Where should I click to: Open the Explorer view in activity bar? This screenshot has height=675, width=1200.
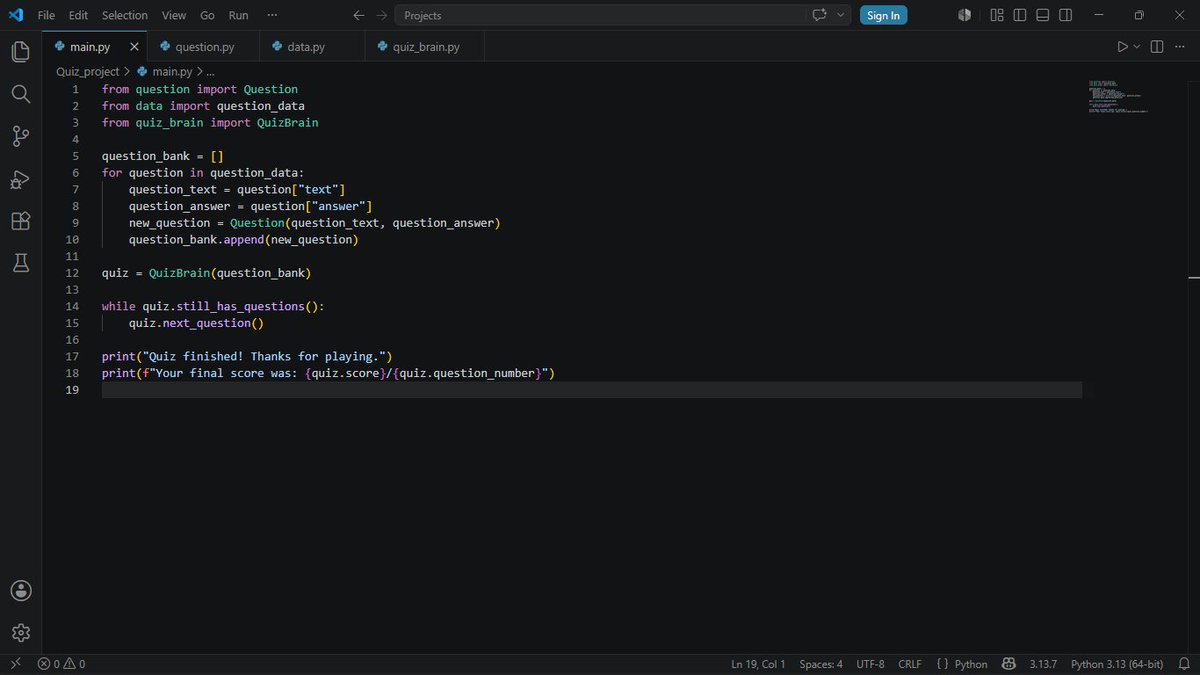[x=20, y=51]
